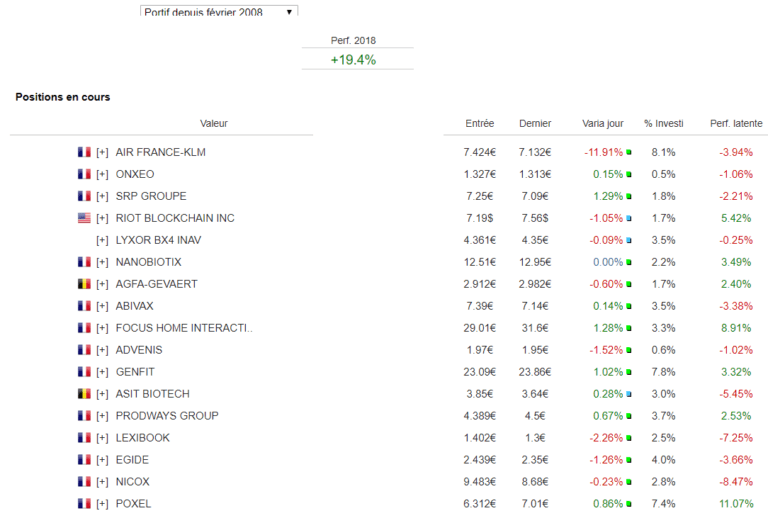768x518 pixels.
Task: Expand the [+] beside LYXOR BX4 INAV
Action: (102, 240)
